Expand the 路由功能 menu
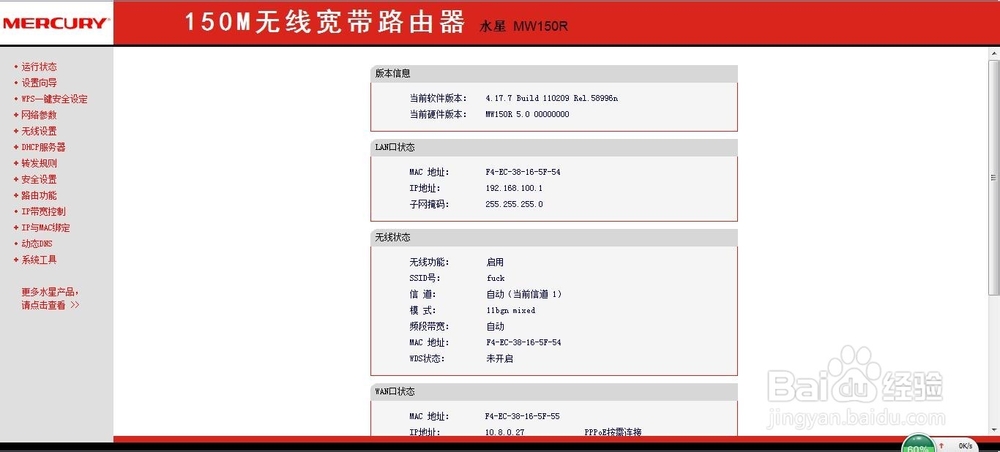Viewport: 1000px width, 452px height. tap(39, 196)
